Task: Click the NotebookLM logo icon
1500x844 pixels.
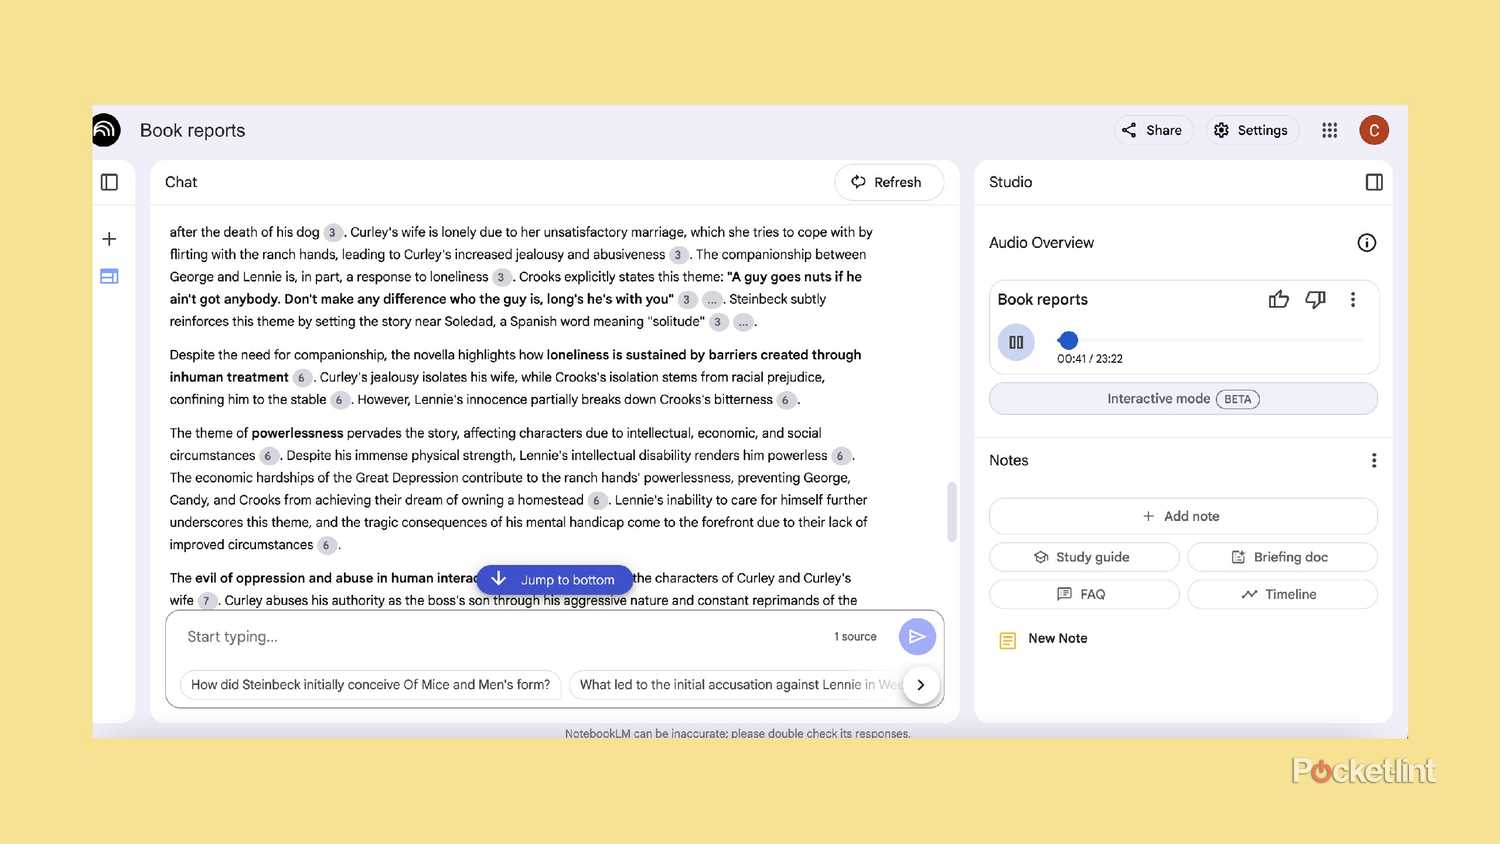Action: [106, 130]
